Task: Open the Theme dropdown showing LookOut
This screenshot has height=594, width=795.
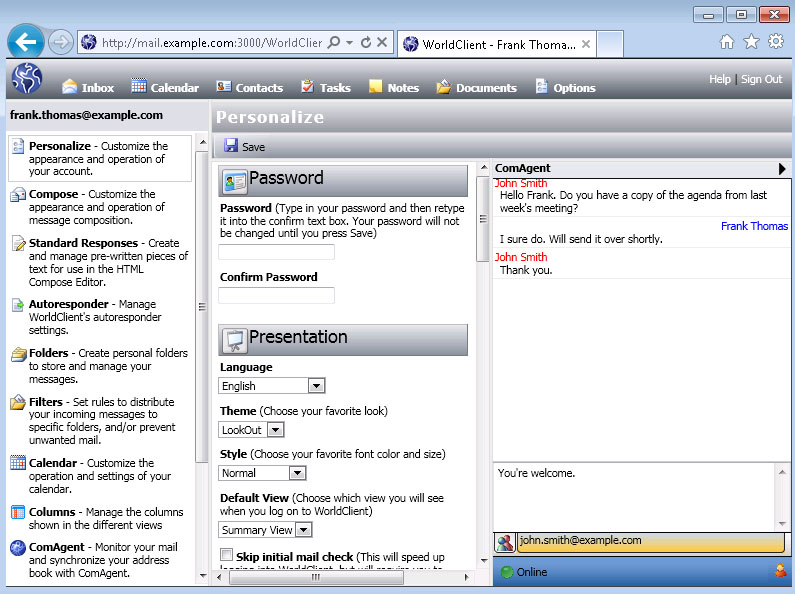Action: coord(275,430)
